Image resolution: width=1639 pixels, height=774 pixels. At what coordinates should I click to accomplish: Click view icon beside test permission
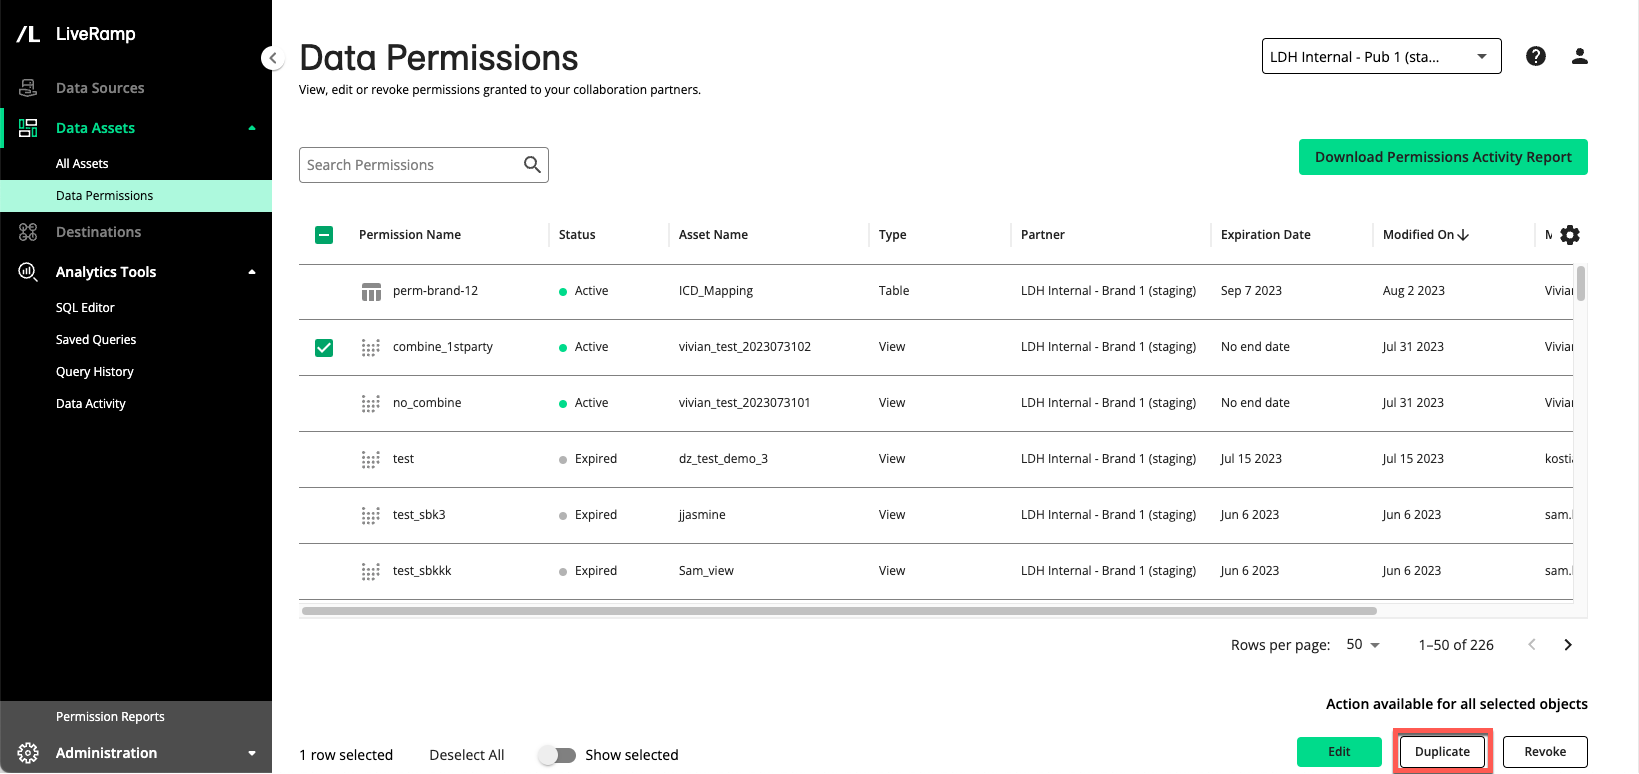pyautogui.click(x=370, y=460)
